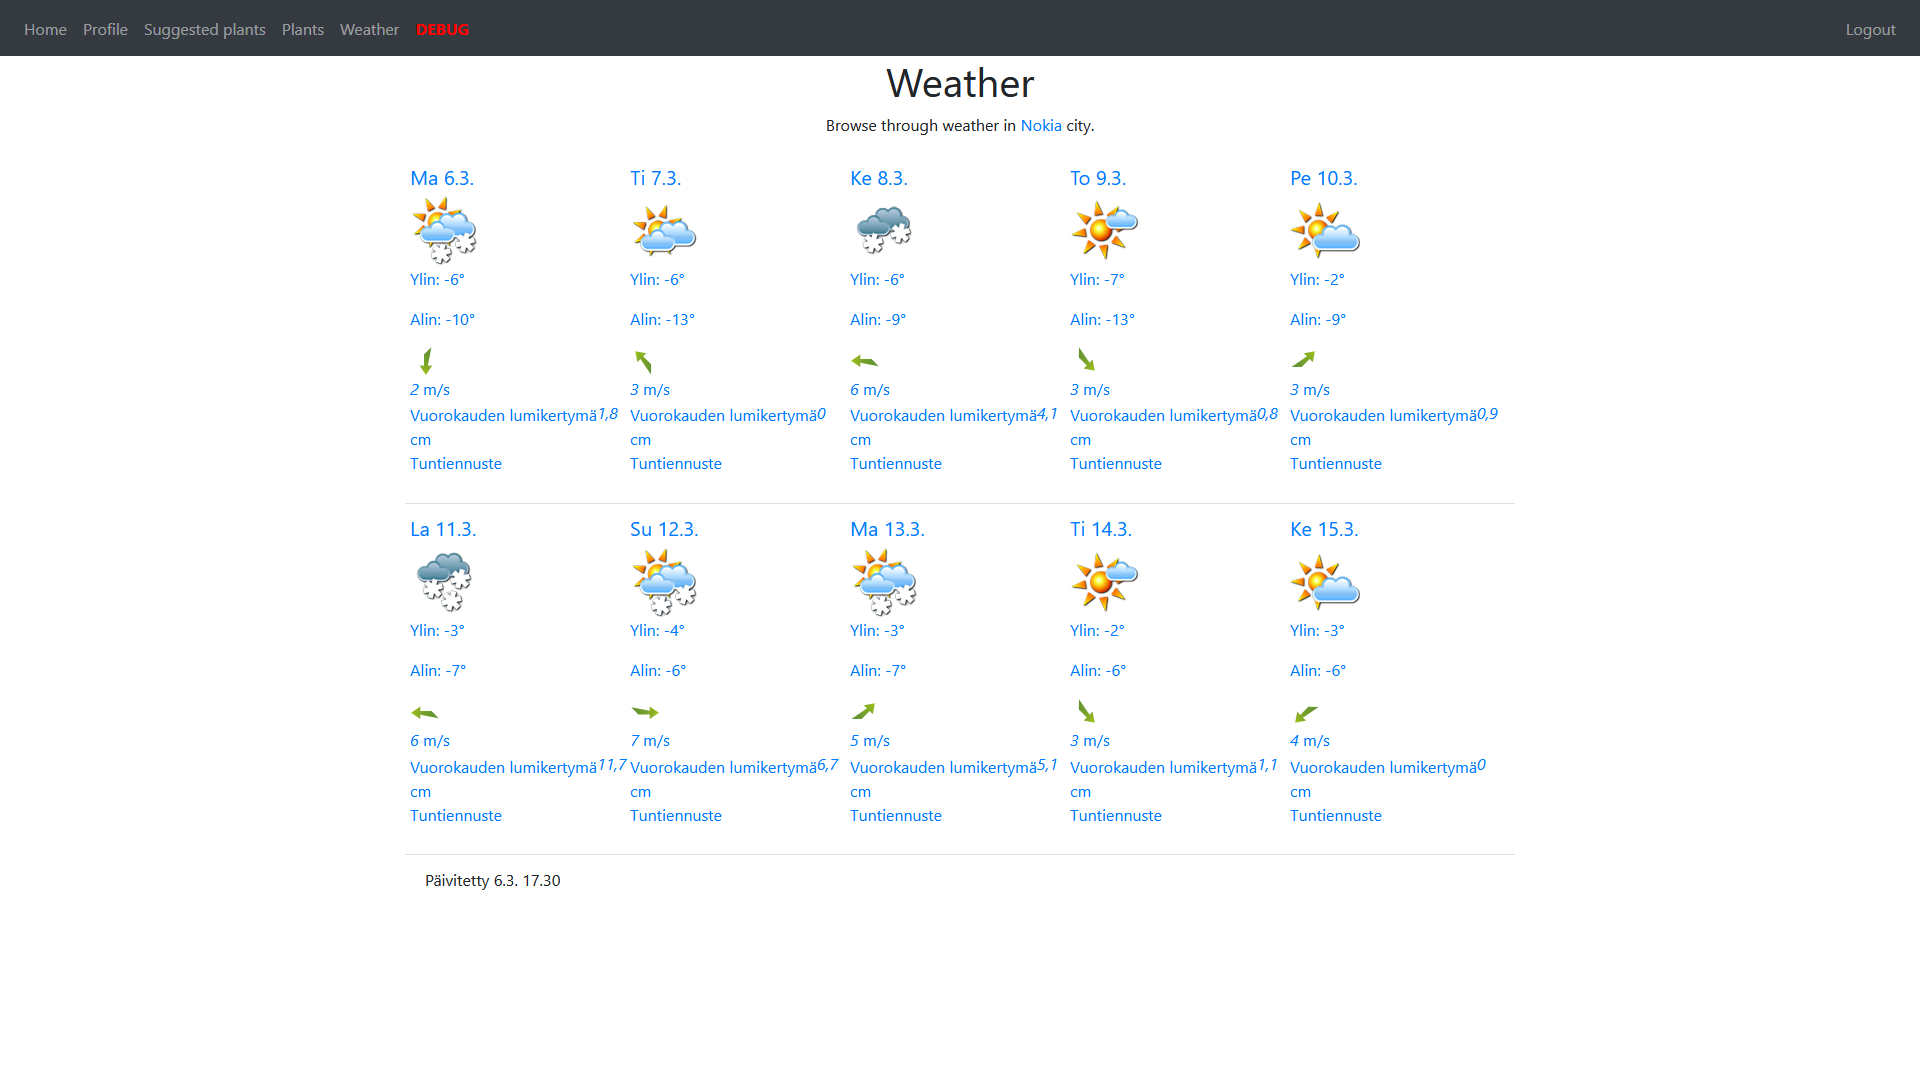Screen dimensions: 1920x1080
Task: Open the Pe 10.3. day heading link
Action: [1323, 178]
